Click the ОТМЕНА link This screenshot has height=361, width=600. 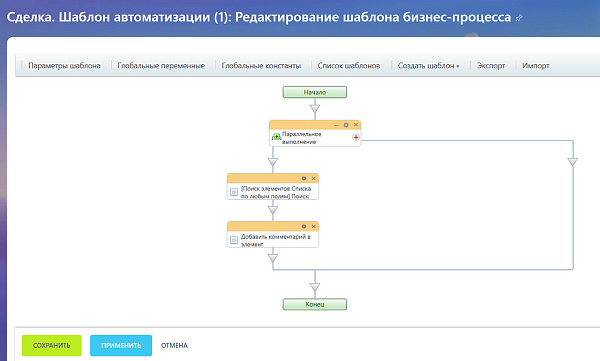click(x=174, y=345)
